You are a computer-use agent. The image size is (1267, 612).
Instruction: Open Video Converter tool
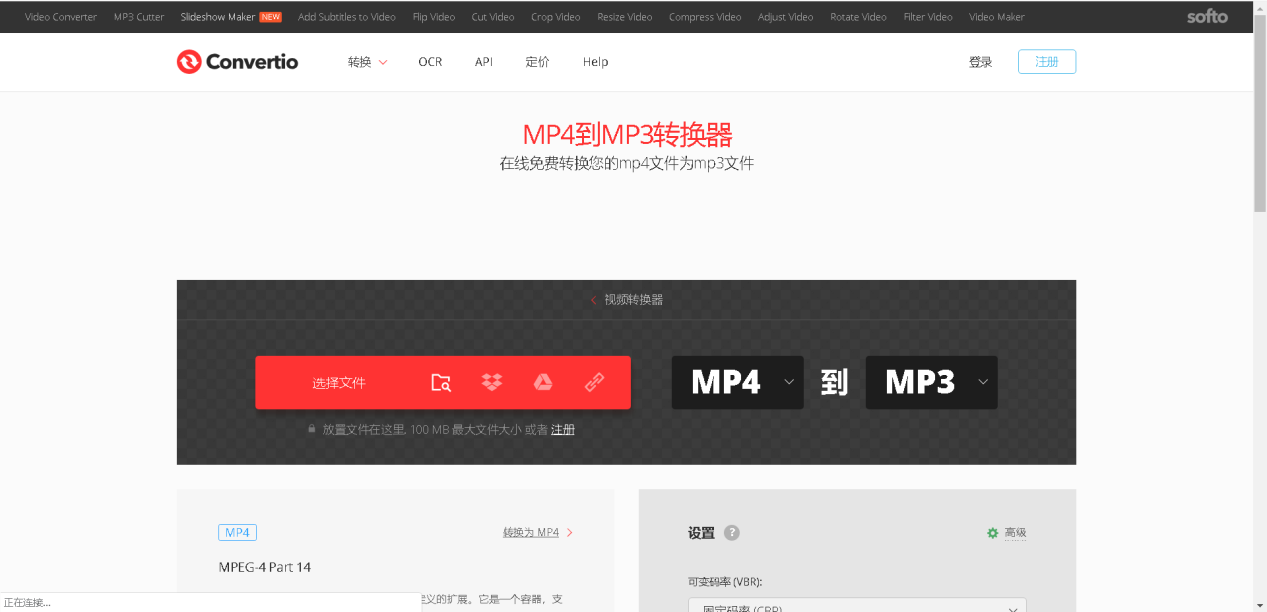click(x=61, y=17)
